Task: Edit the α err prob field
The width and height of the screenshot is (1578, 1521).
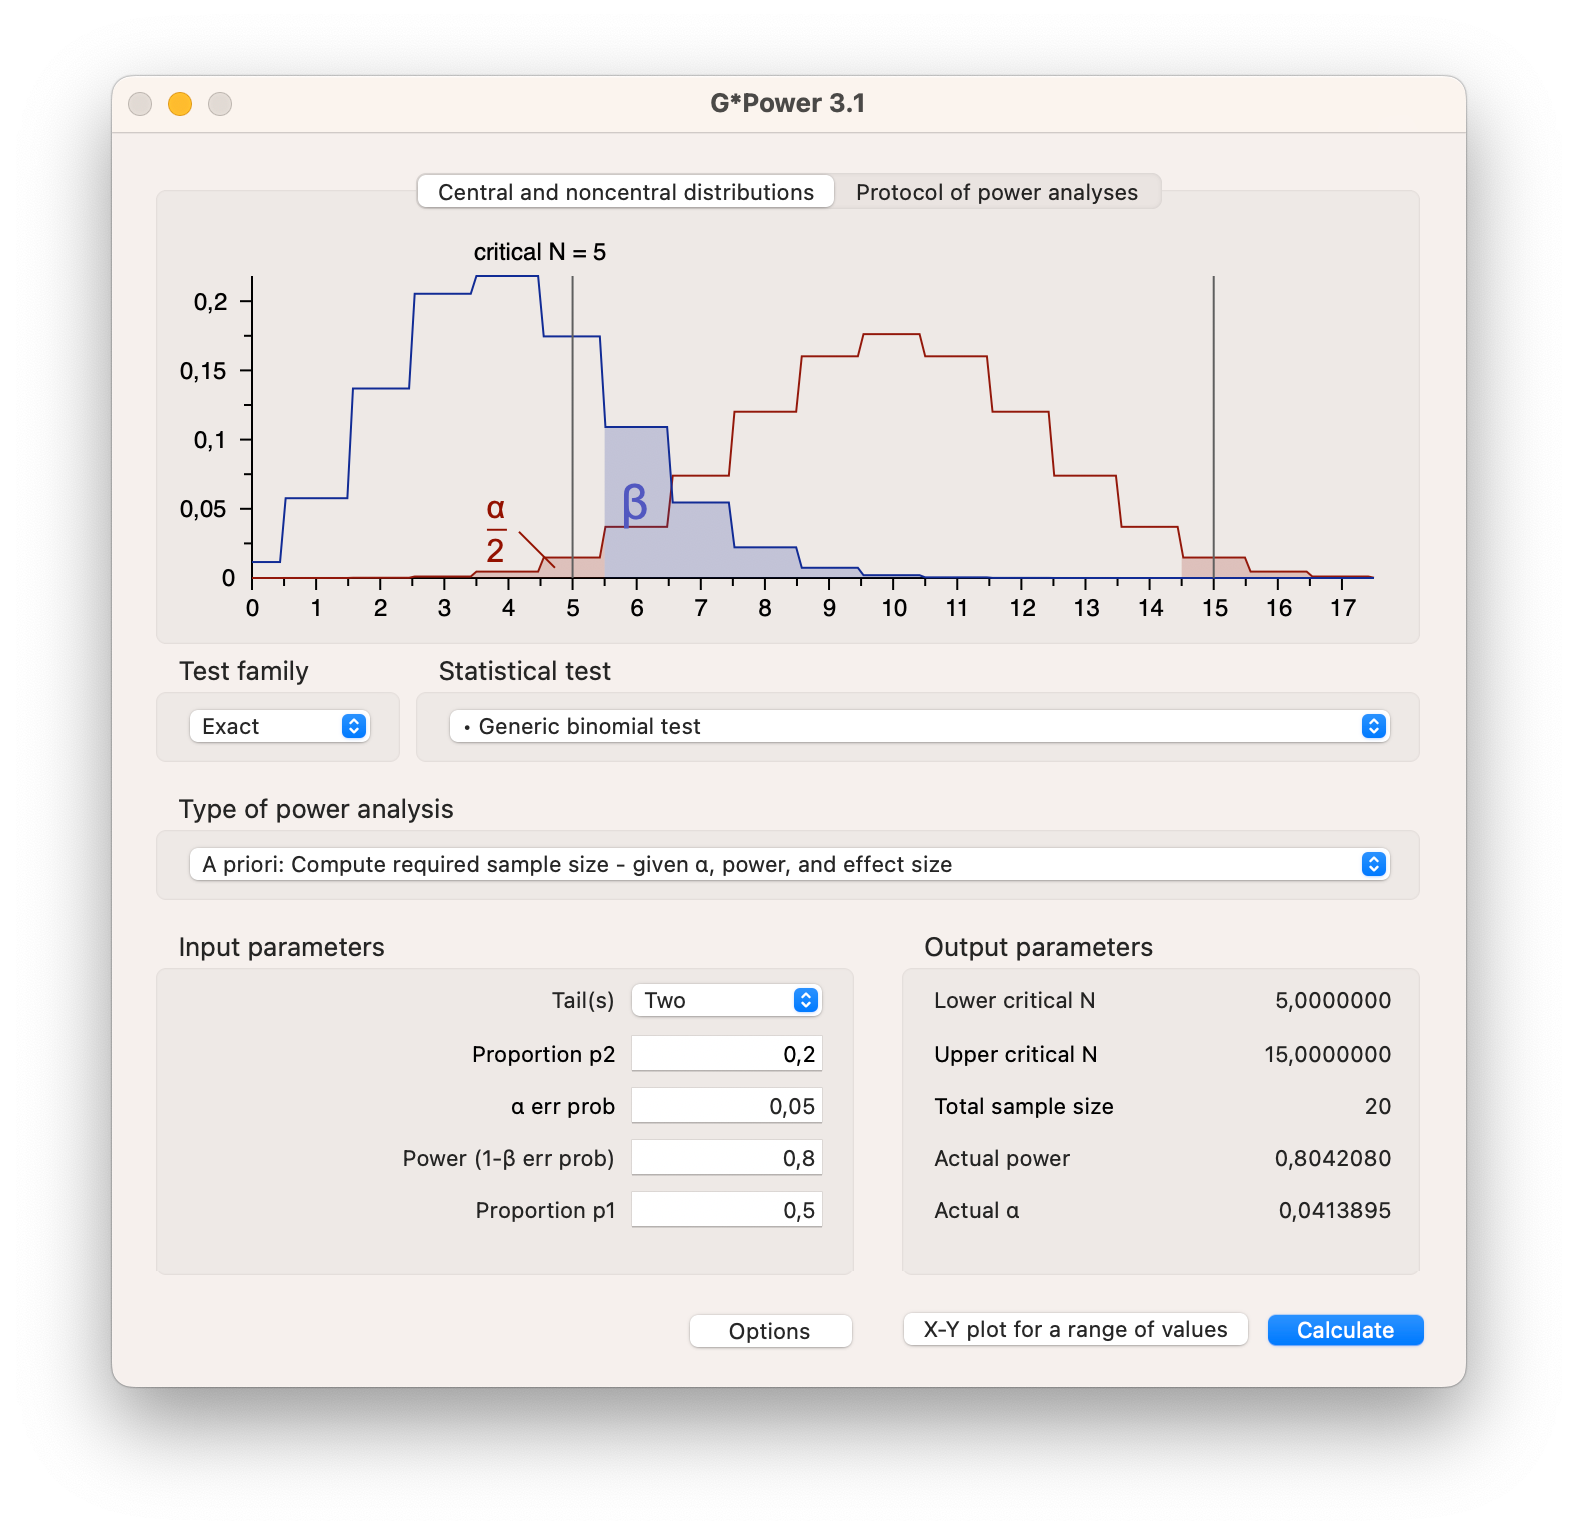Action: 726,1106
